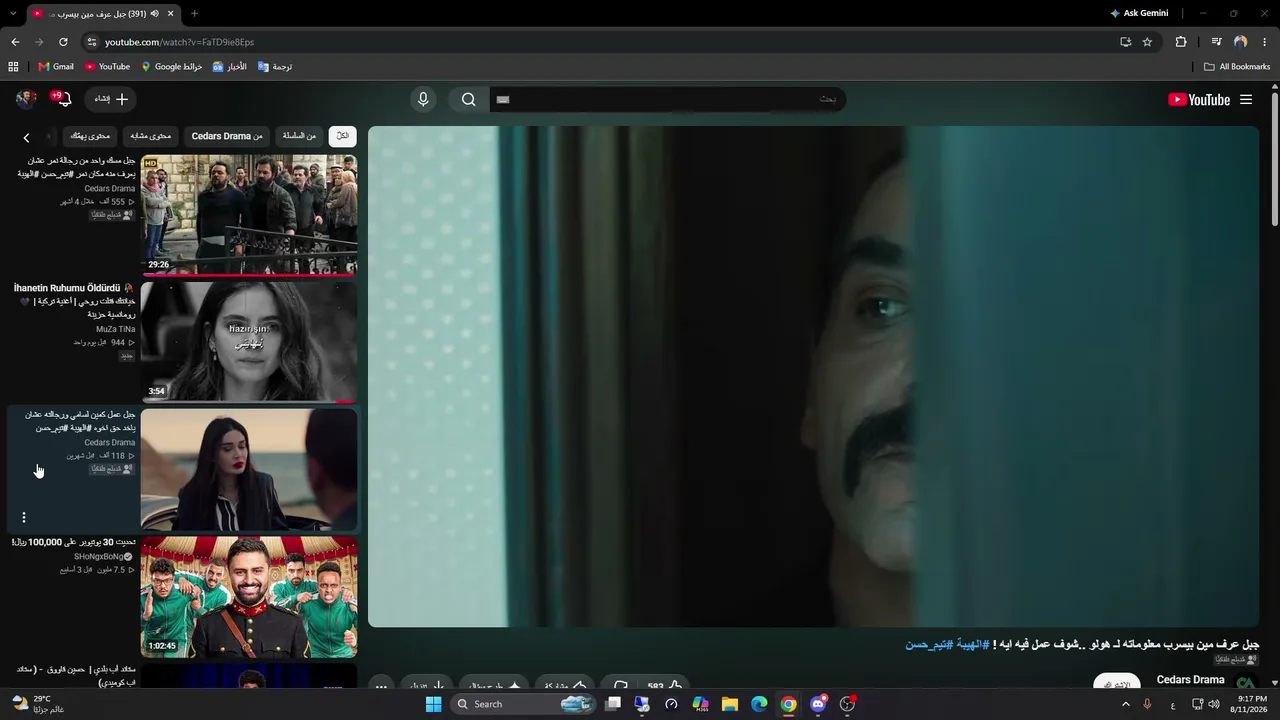Open the MuZa TiNa channel name

(115, 329)
